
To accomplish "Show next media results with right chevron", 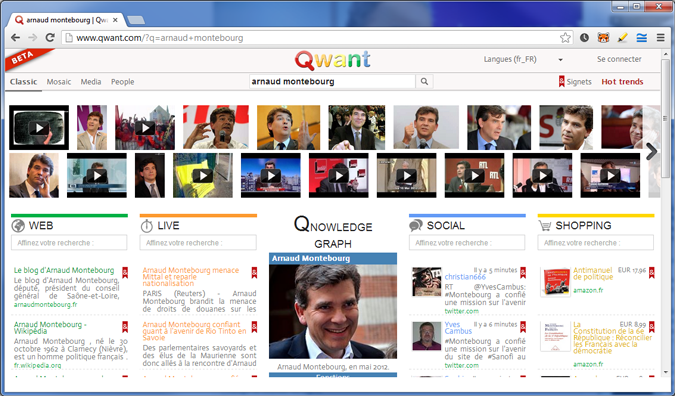I will (x=651, y=151).
